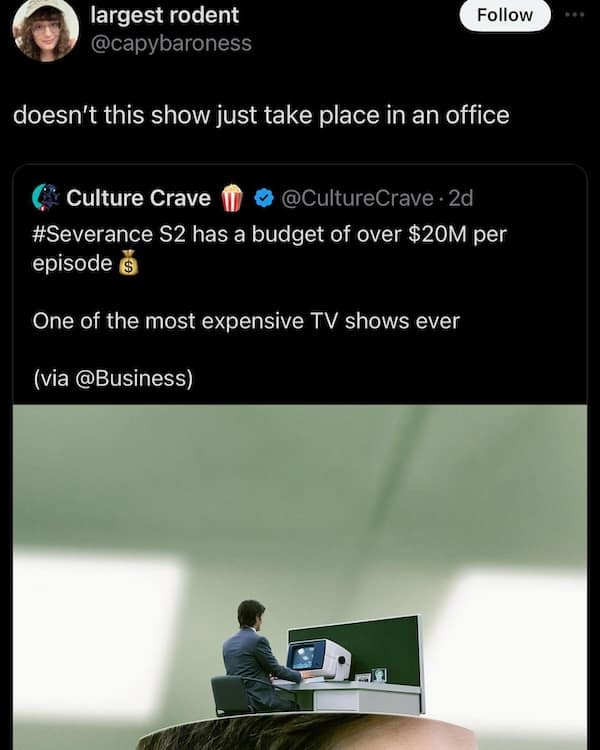
Task: Click the man at the desk in image
Action: (x=257, y=654)
